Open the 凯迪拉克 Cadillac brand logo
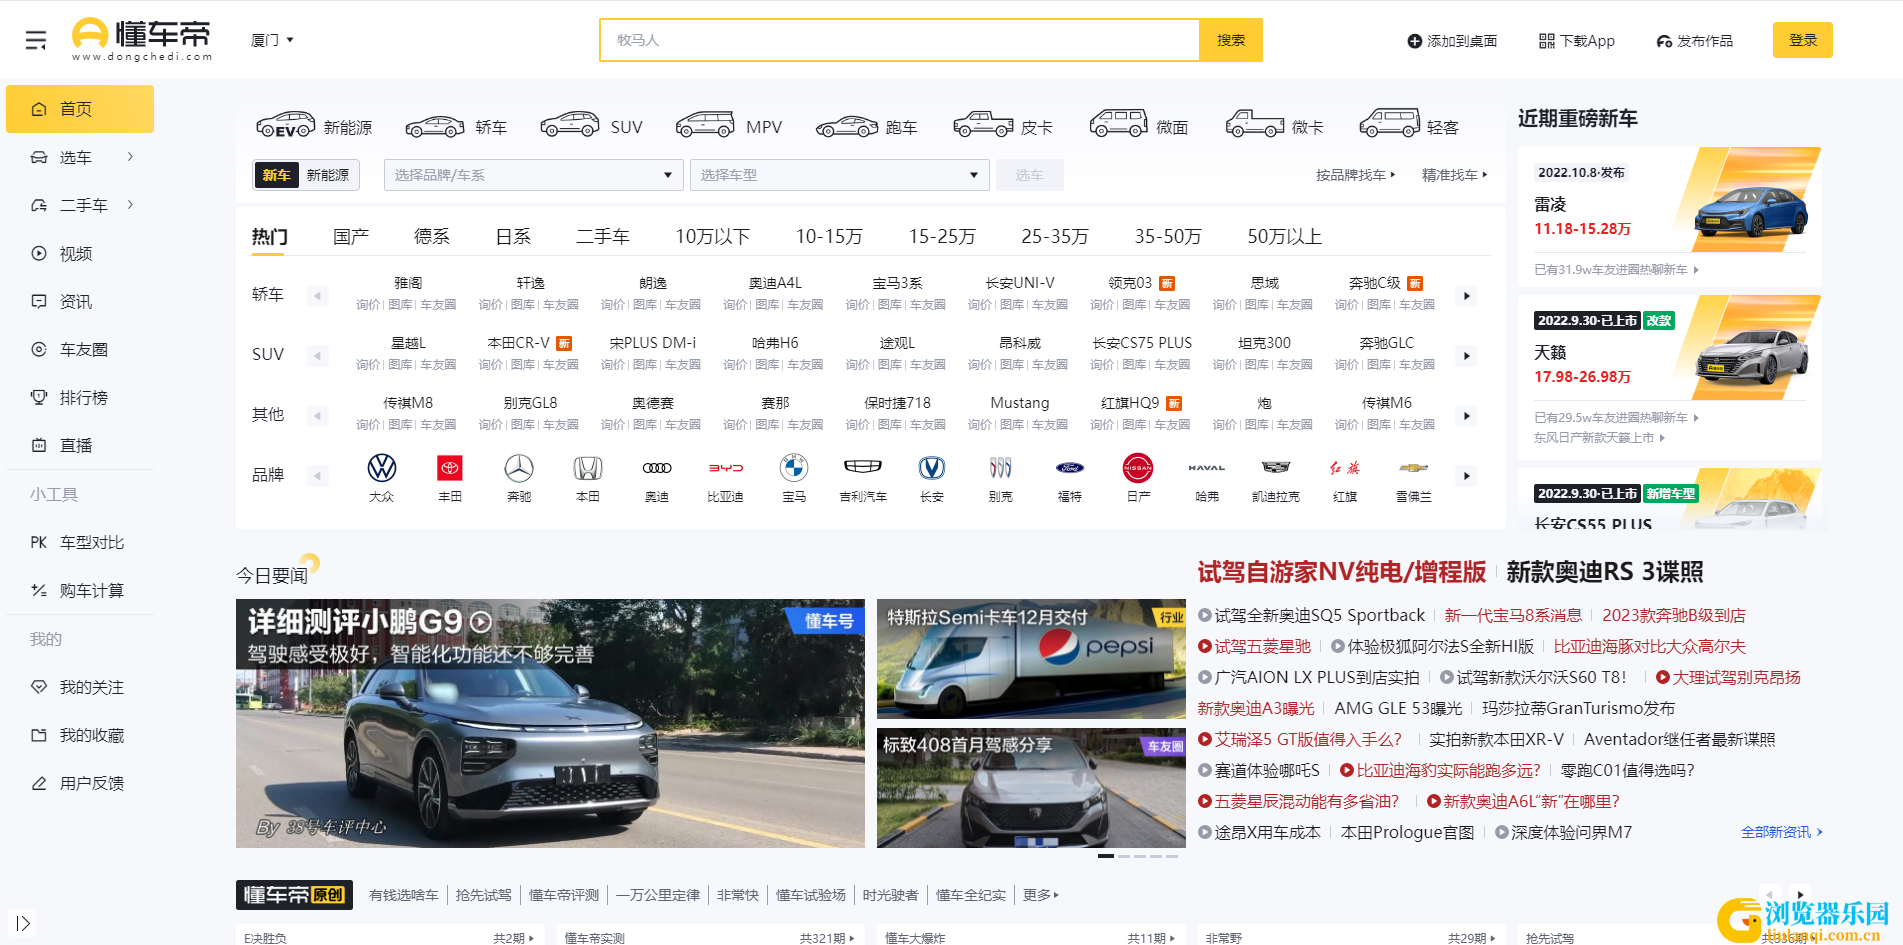 [1276, 467]
